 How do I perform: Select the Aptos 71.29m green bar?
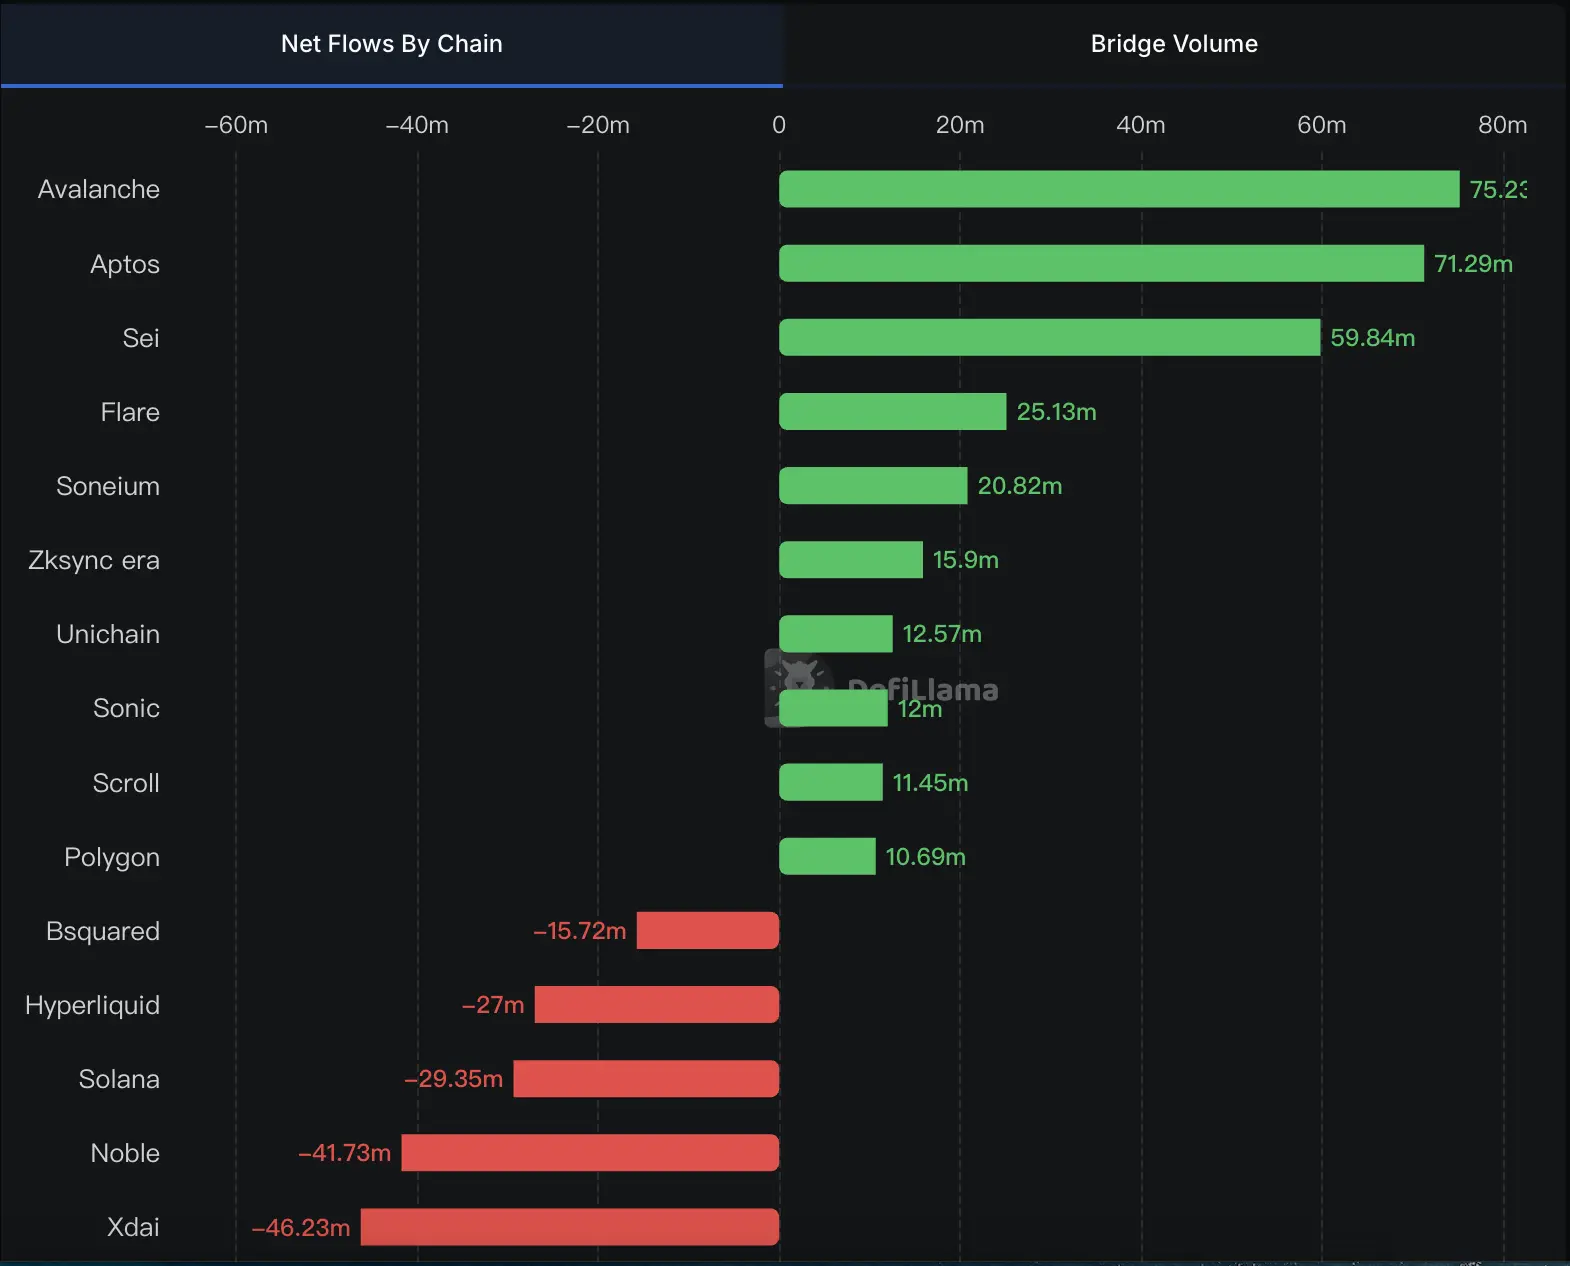click(x=1100, y=263)
